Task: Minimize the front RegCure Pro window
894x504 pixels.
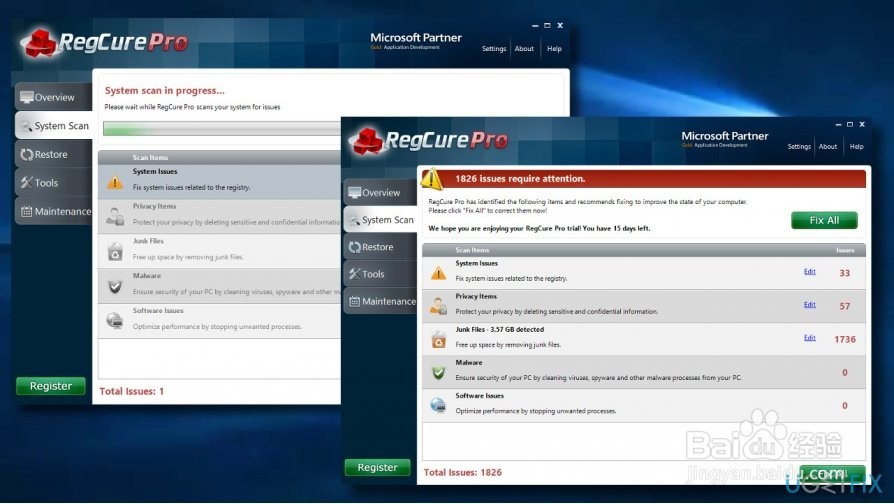Action: pyautogui.click(x=838, y=124)
